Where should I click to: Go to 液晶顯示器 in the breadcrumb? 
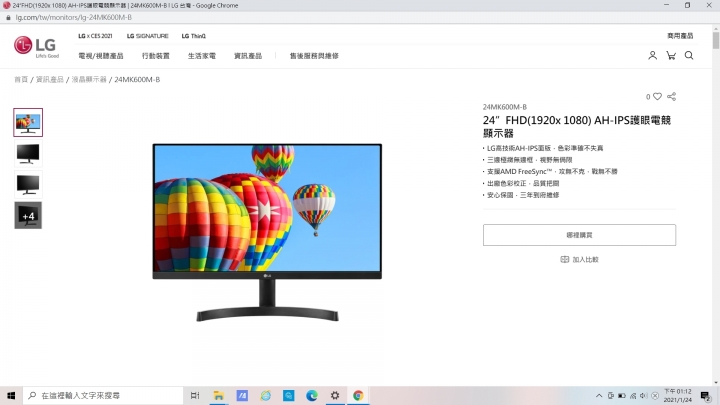pos(89,79)
